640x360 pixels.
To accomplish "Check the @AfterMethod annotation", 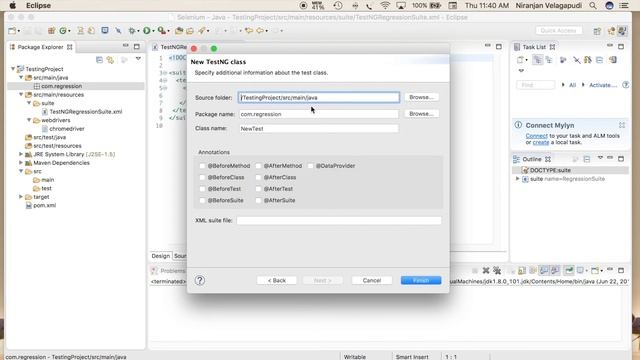I will (258, 166).
